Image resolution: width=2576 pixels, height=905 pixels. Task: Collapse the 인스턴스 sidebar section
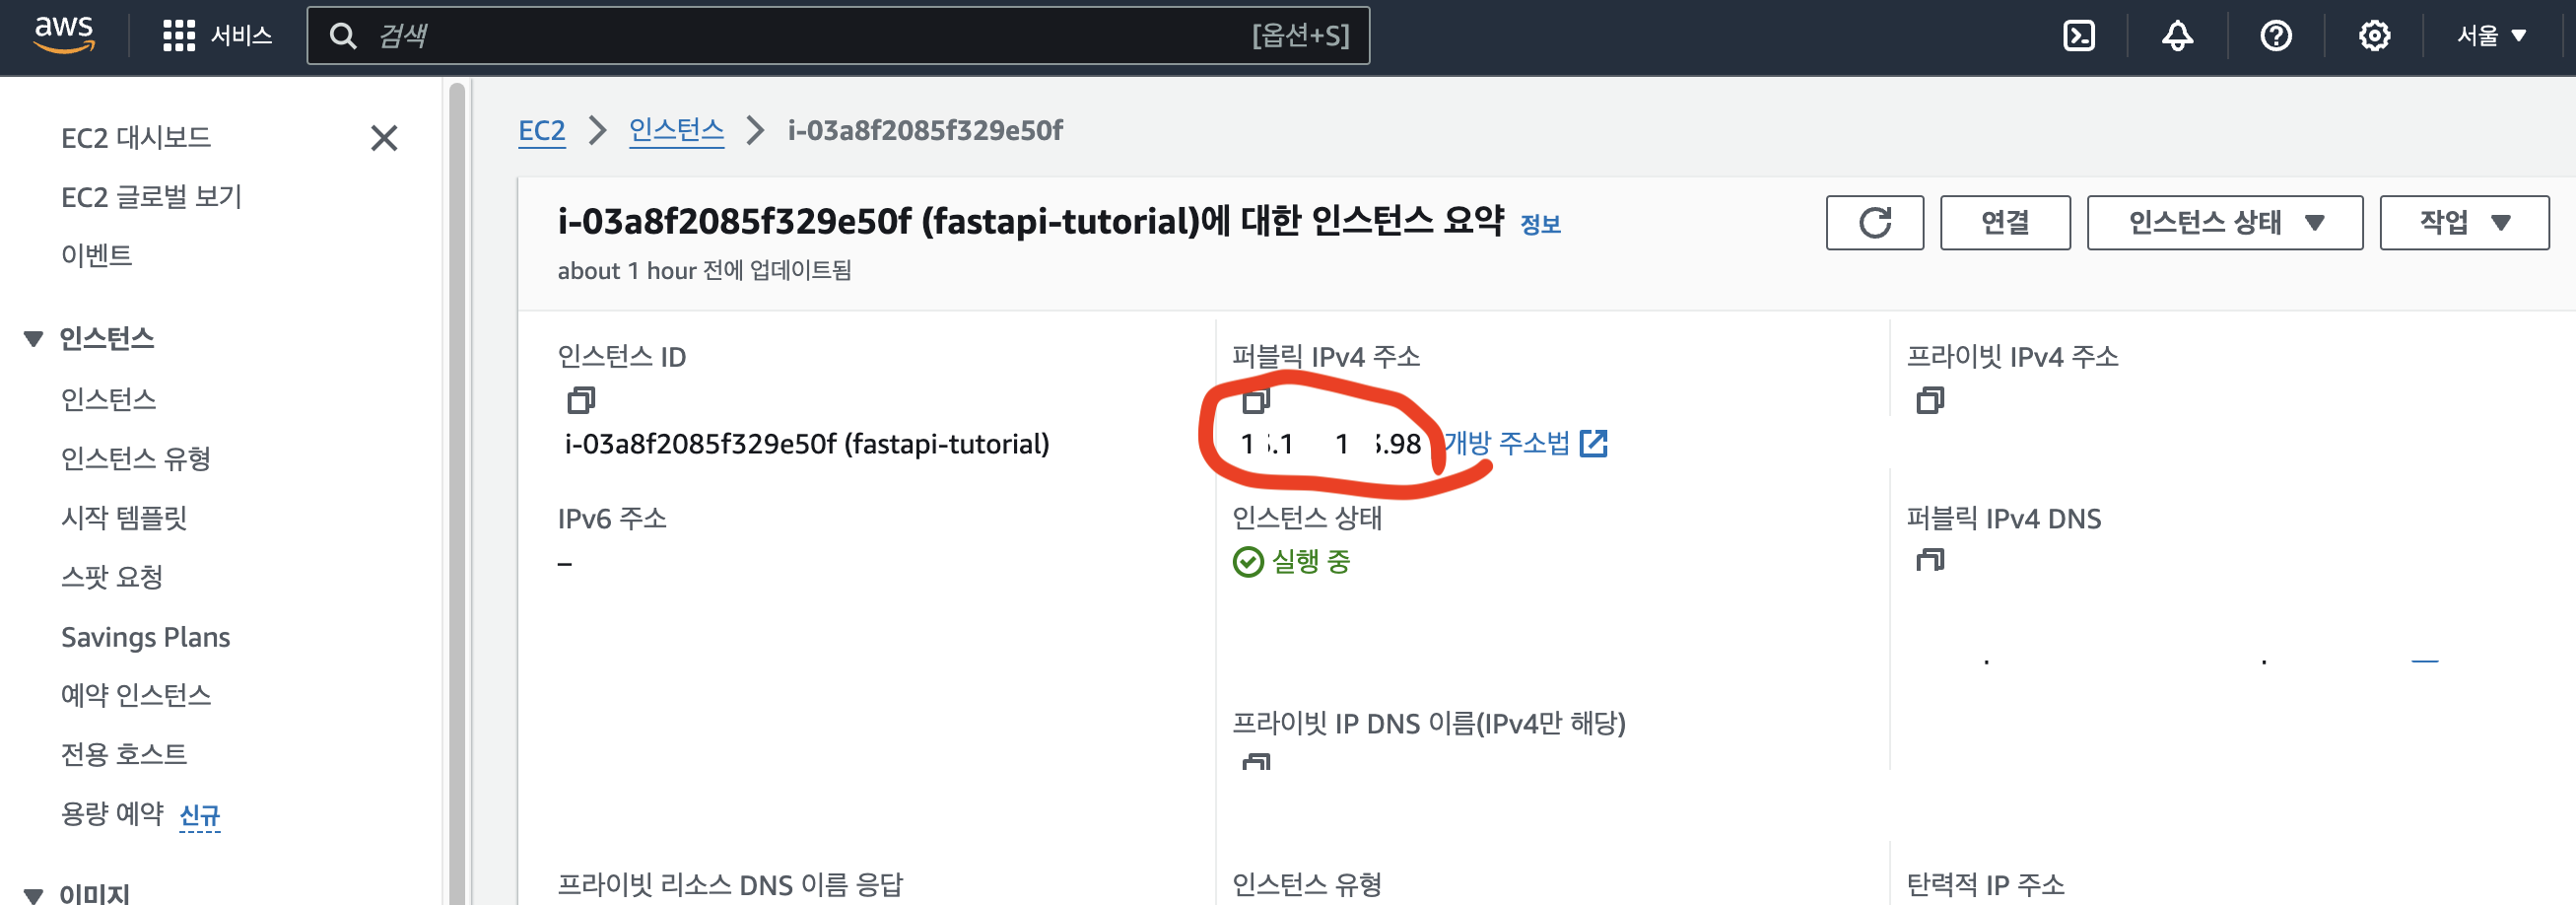tap(33, 339)
